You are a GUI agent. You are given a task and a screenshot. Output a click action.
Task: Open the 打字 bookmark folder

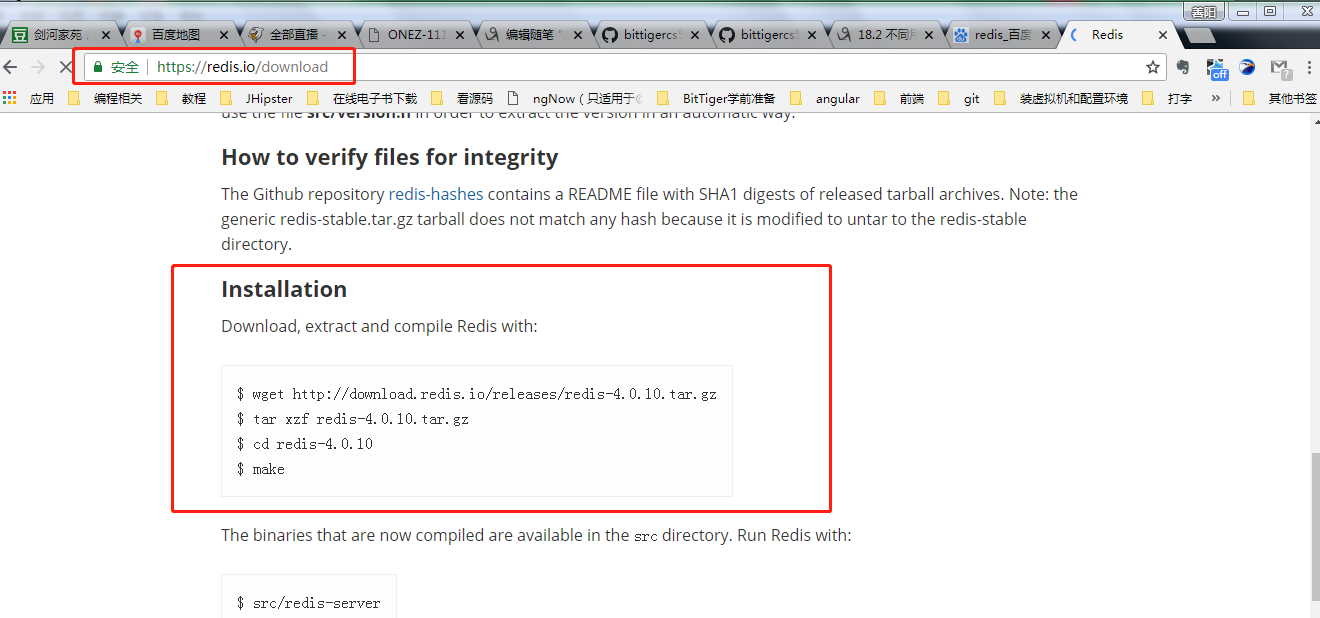1167,98
